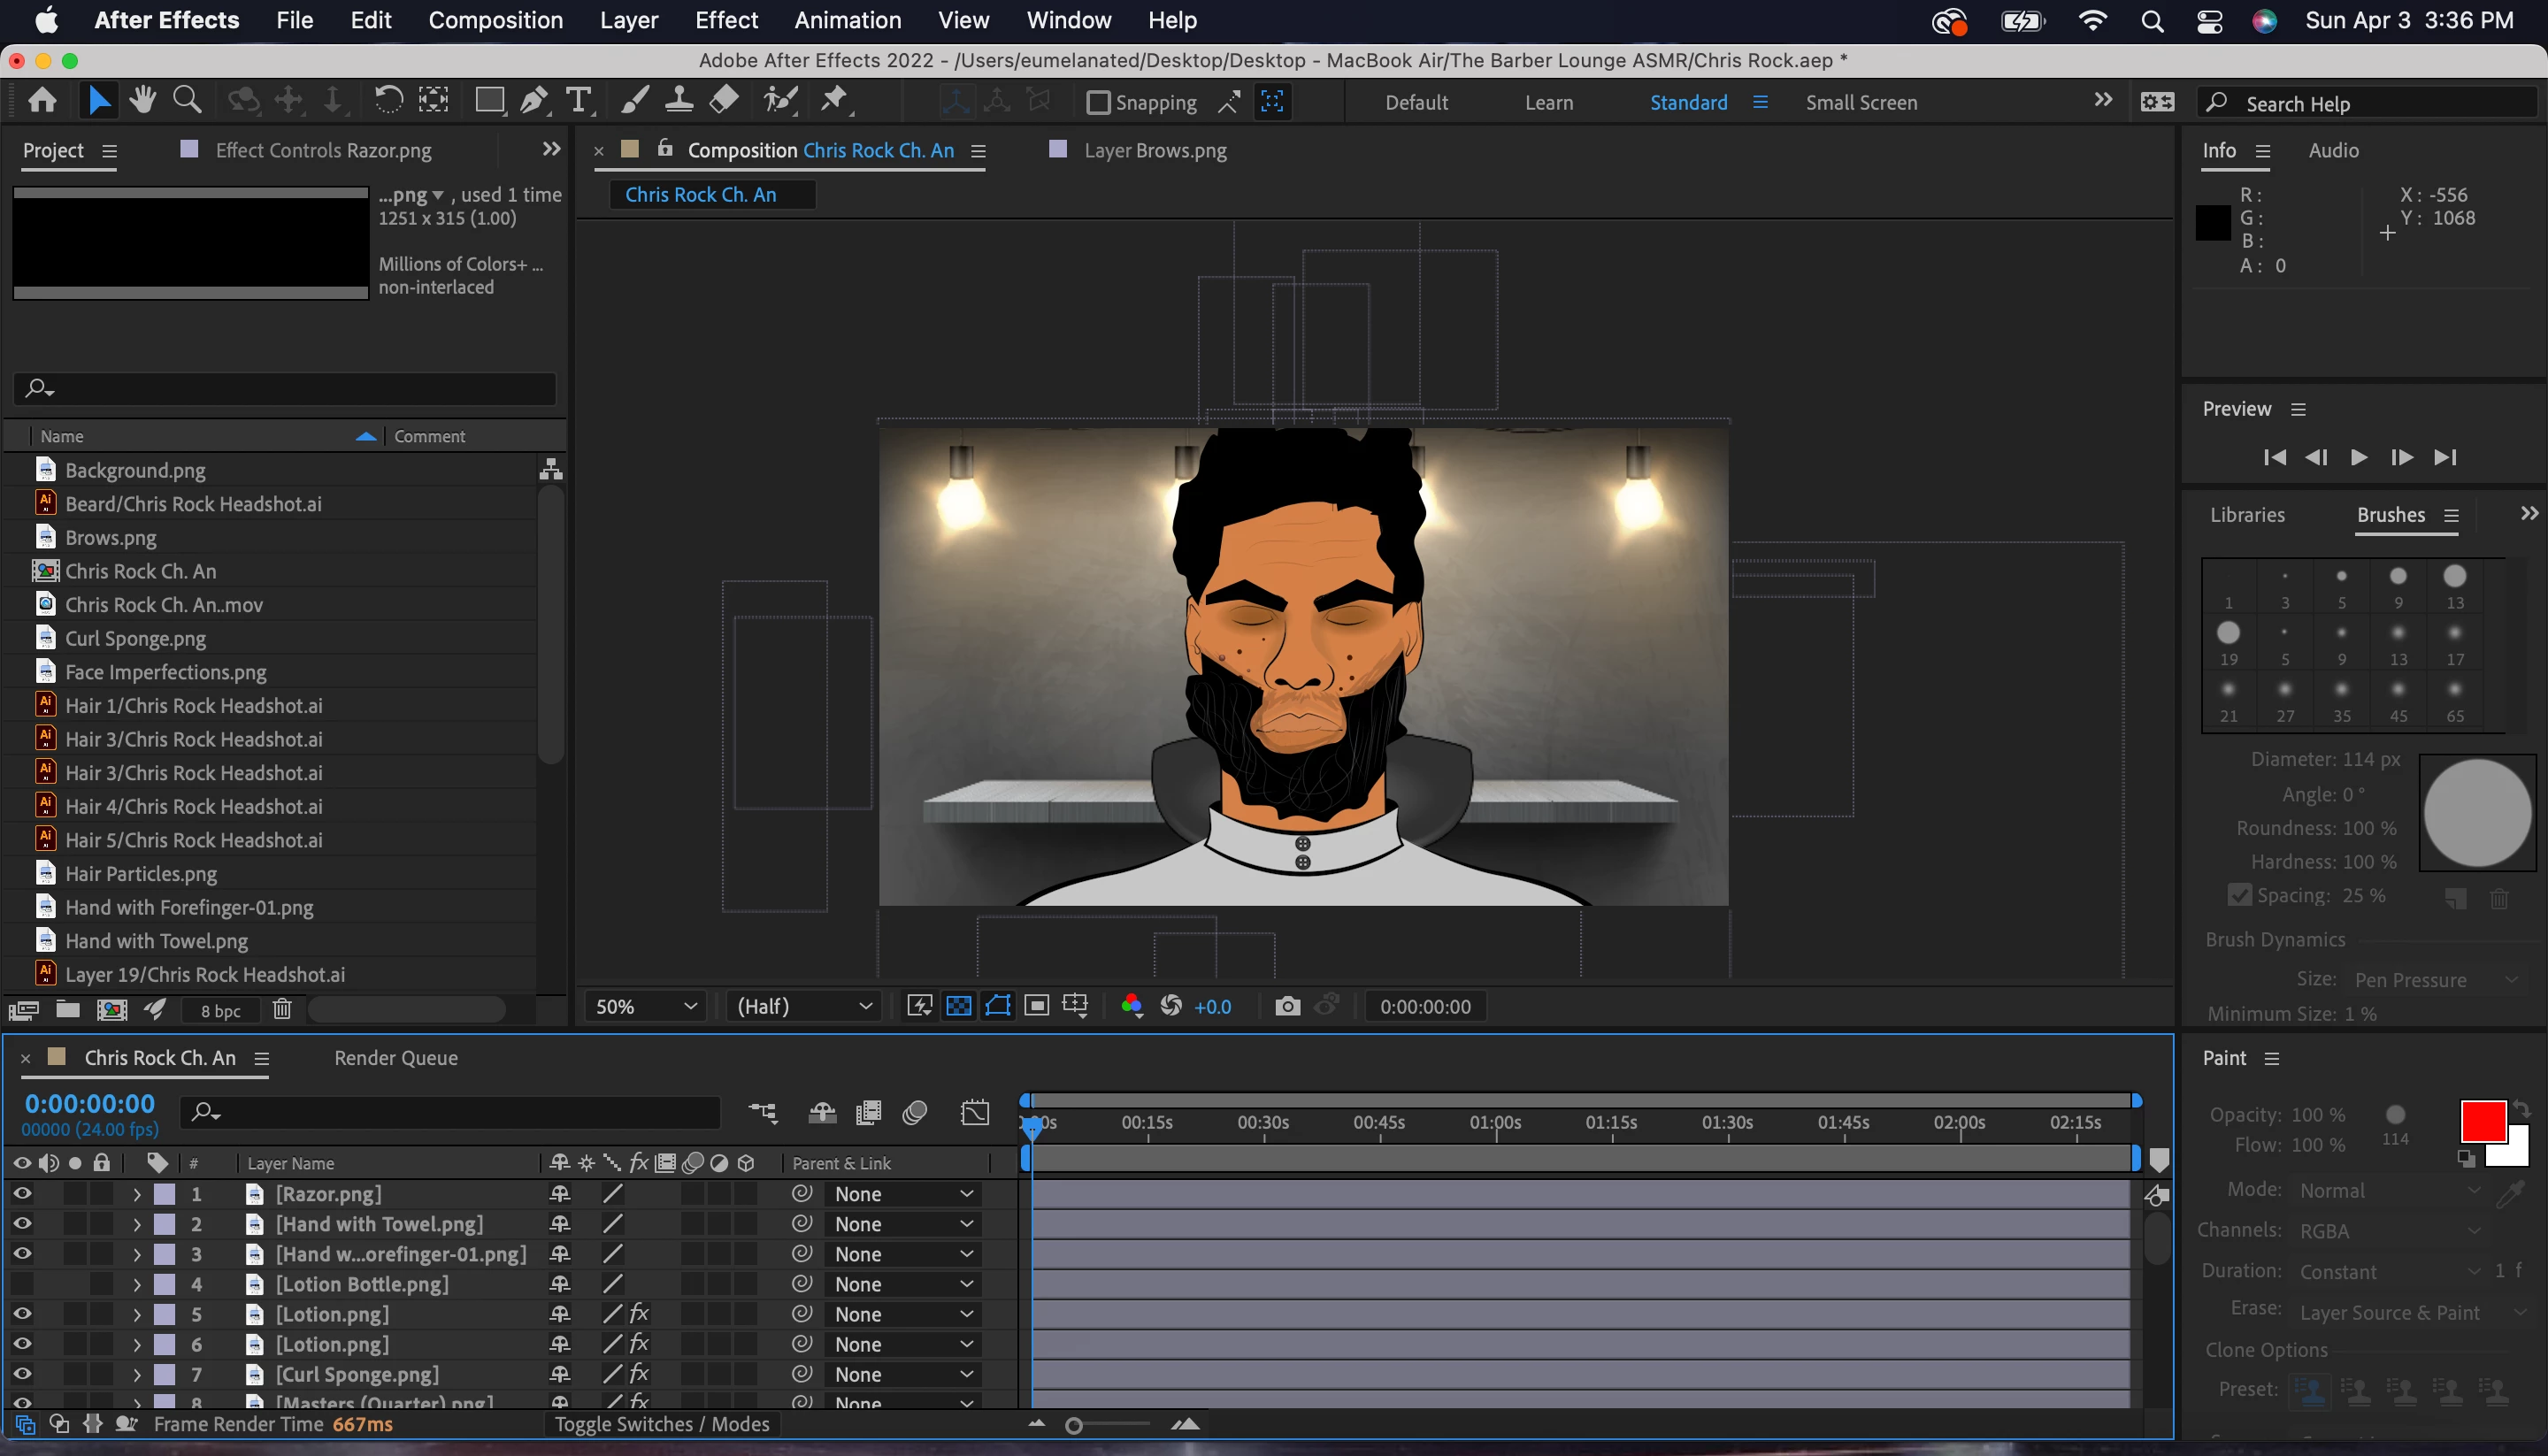The image size is (2548, 1456).
Task: Open the 50% magnification dropdown
Action: tap(645, 1006)
